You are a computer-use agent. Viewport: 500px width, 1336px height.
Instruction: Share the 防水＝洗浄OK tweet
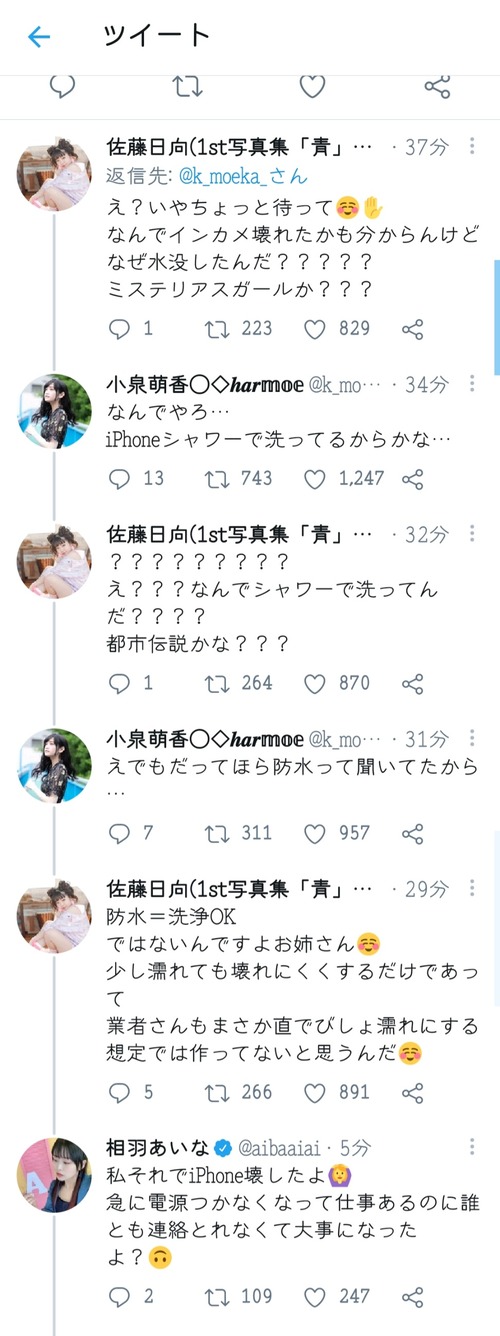pyautogui.click(x=412, y=1092)
